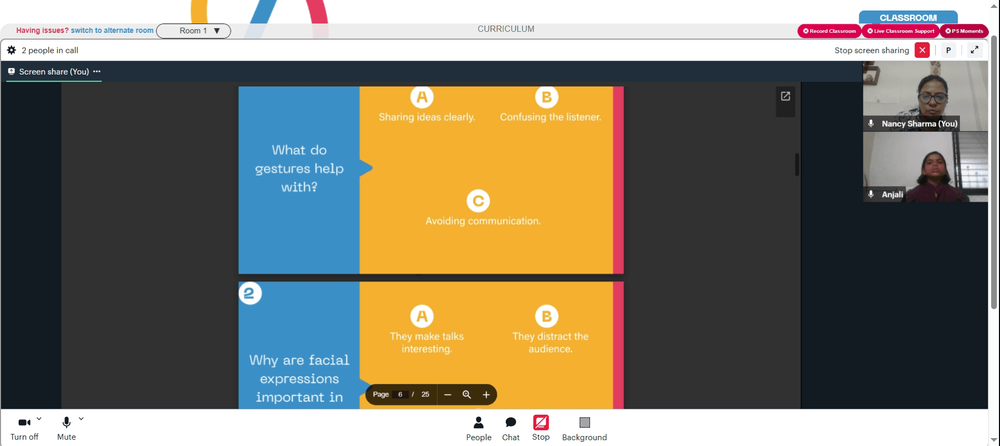Open the shared document in new window
1000x446 pixels.
pos(785,96)
